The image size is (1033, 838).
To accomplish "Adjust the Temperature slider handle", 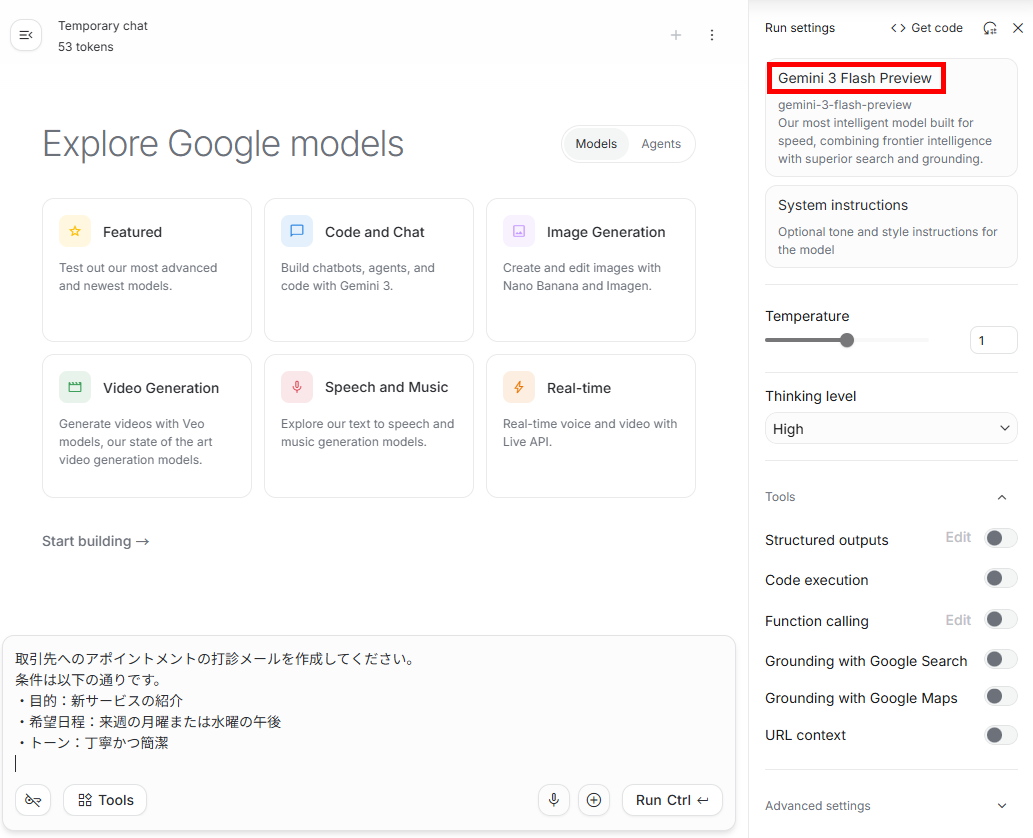I will click(847, 340).
